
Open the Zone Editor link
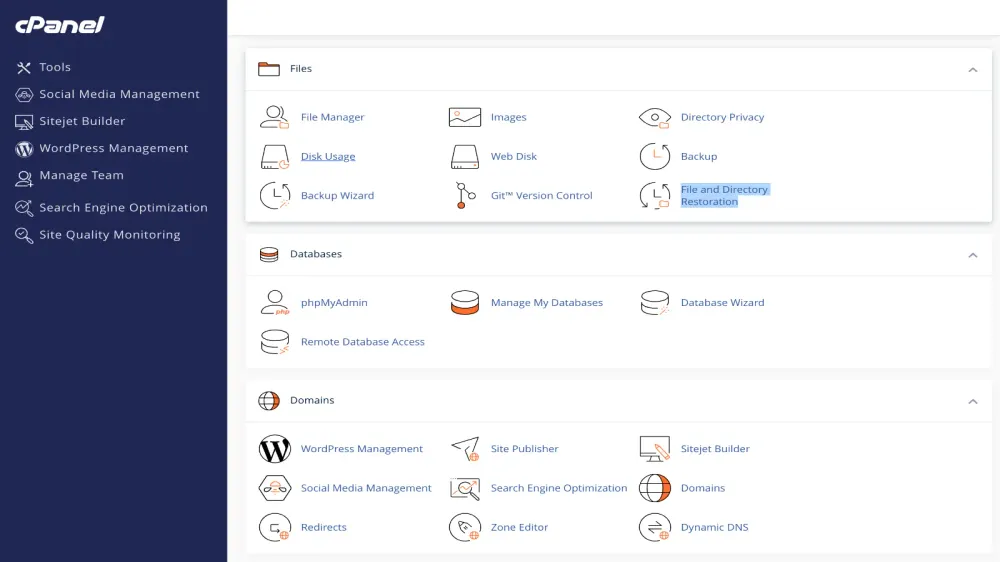(x=519, y=527)
